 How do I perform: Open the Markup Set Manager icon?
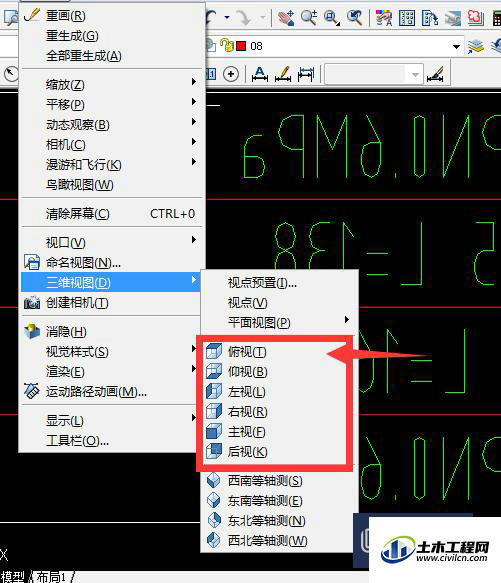[476, 17]
